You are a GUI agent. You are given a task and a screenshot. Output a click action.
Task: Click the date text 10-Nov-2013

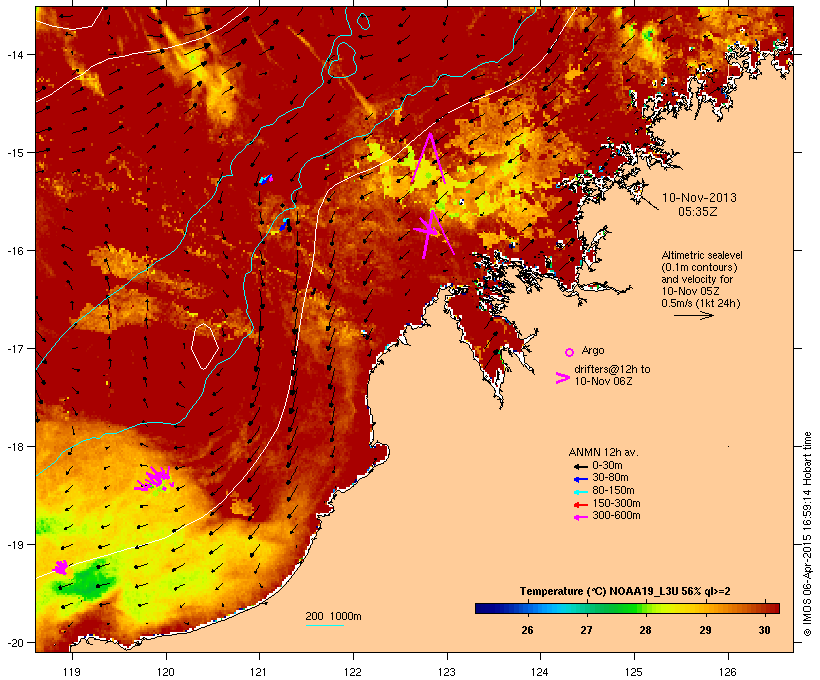pyautogui.click(x=699, y=198)
